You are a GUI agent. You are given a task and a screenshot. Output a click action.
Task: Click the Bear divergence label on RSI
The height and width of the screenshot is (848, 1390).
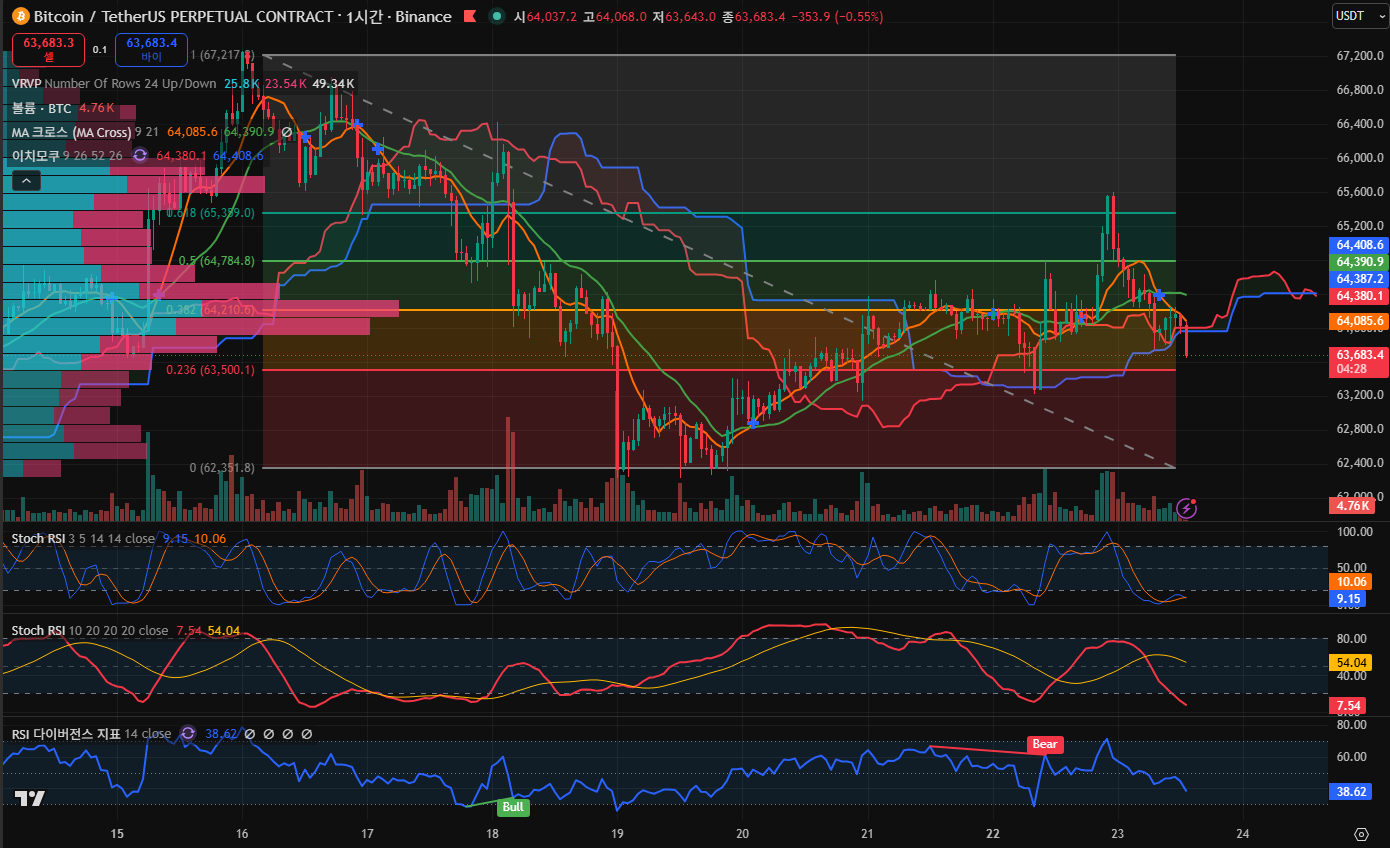click(1045, 744)
